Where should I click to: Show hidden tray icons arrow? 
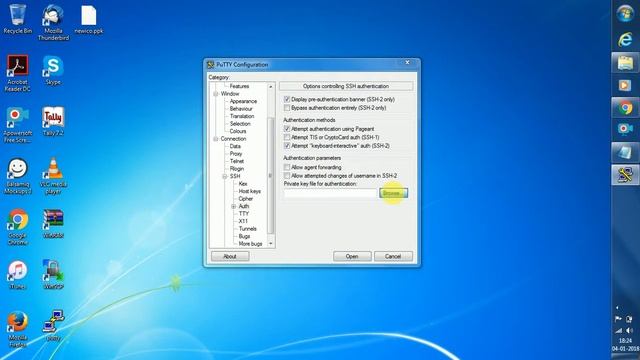(x=617, y=307)
